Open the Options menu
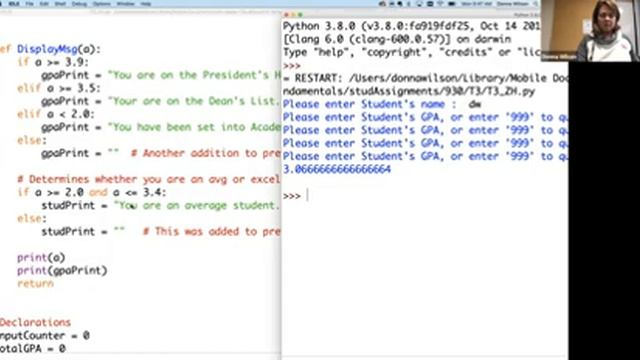Screen dimensions: 640x360 (102, 4)
